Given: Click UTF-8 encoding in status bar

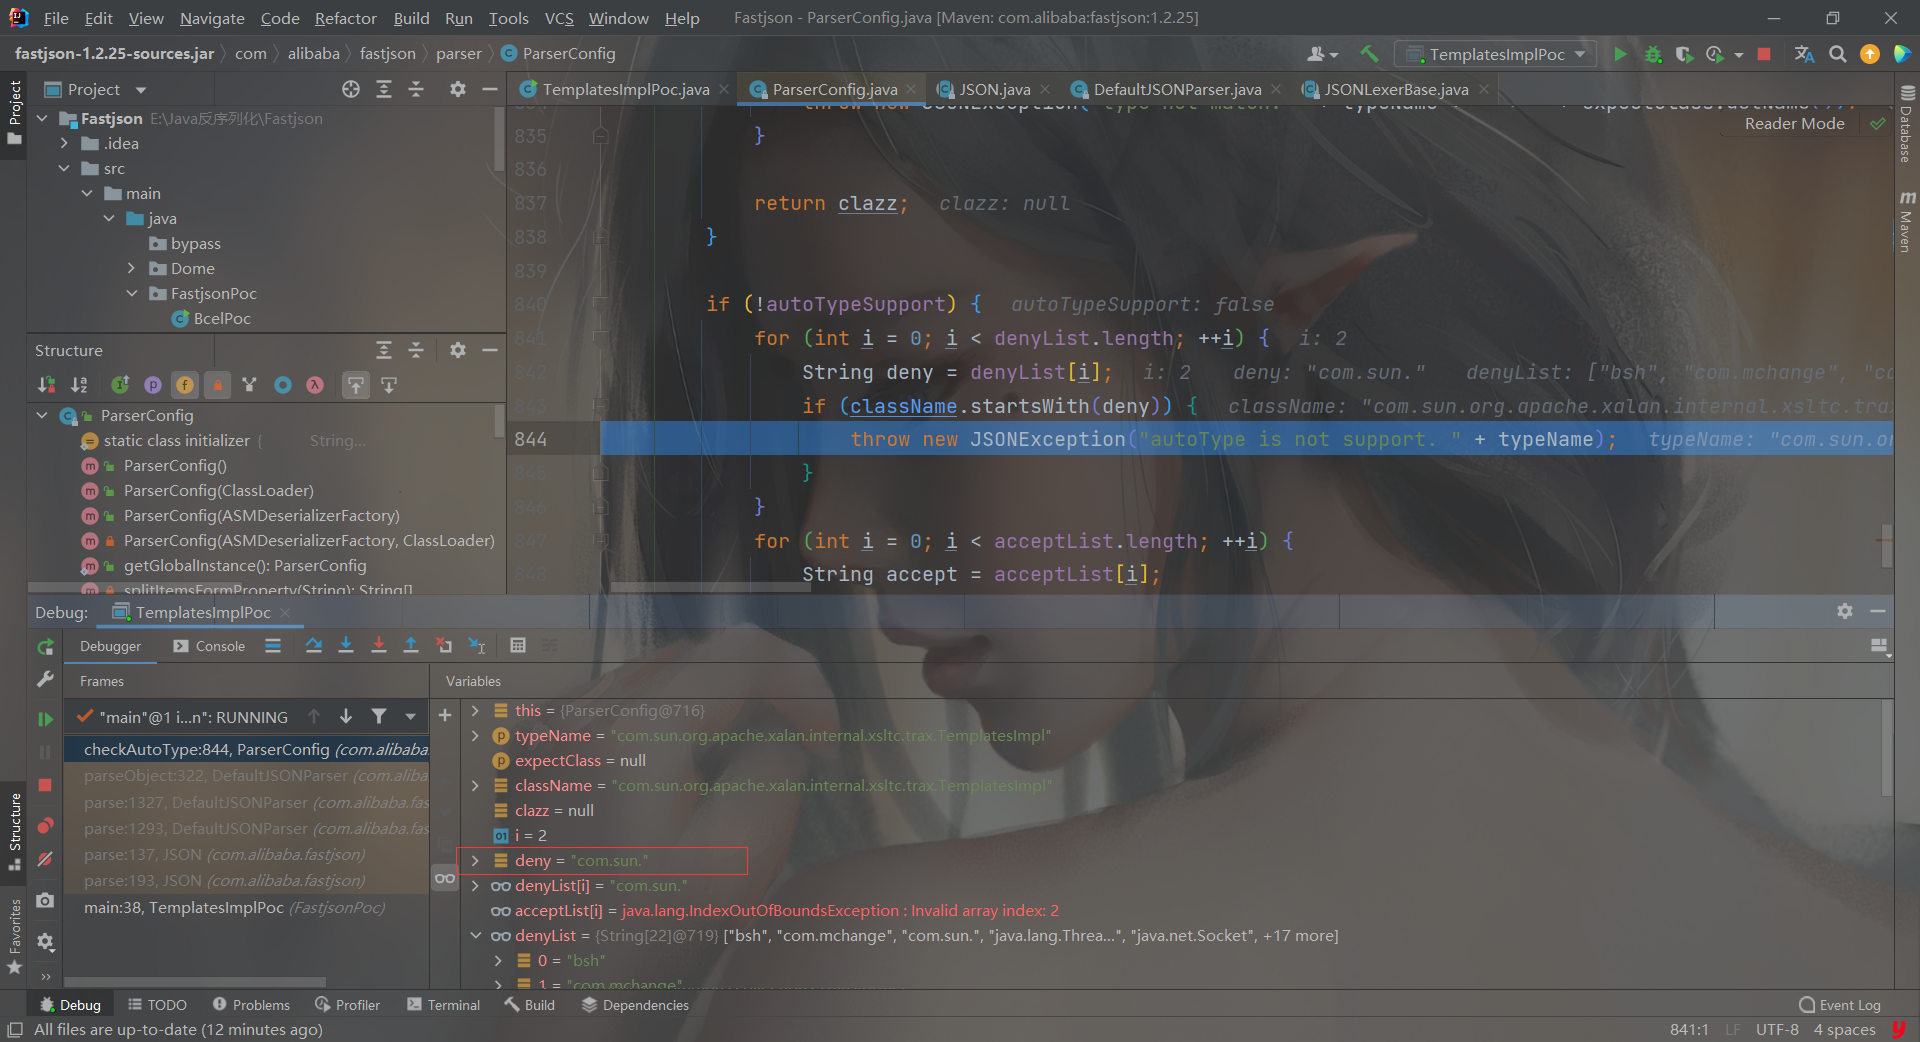Looking at the screenshot, I should [1777, 1029].
